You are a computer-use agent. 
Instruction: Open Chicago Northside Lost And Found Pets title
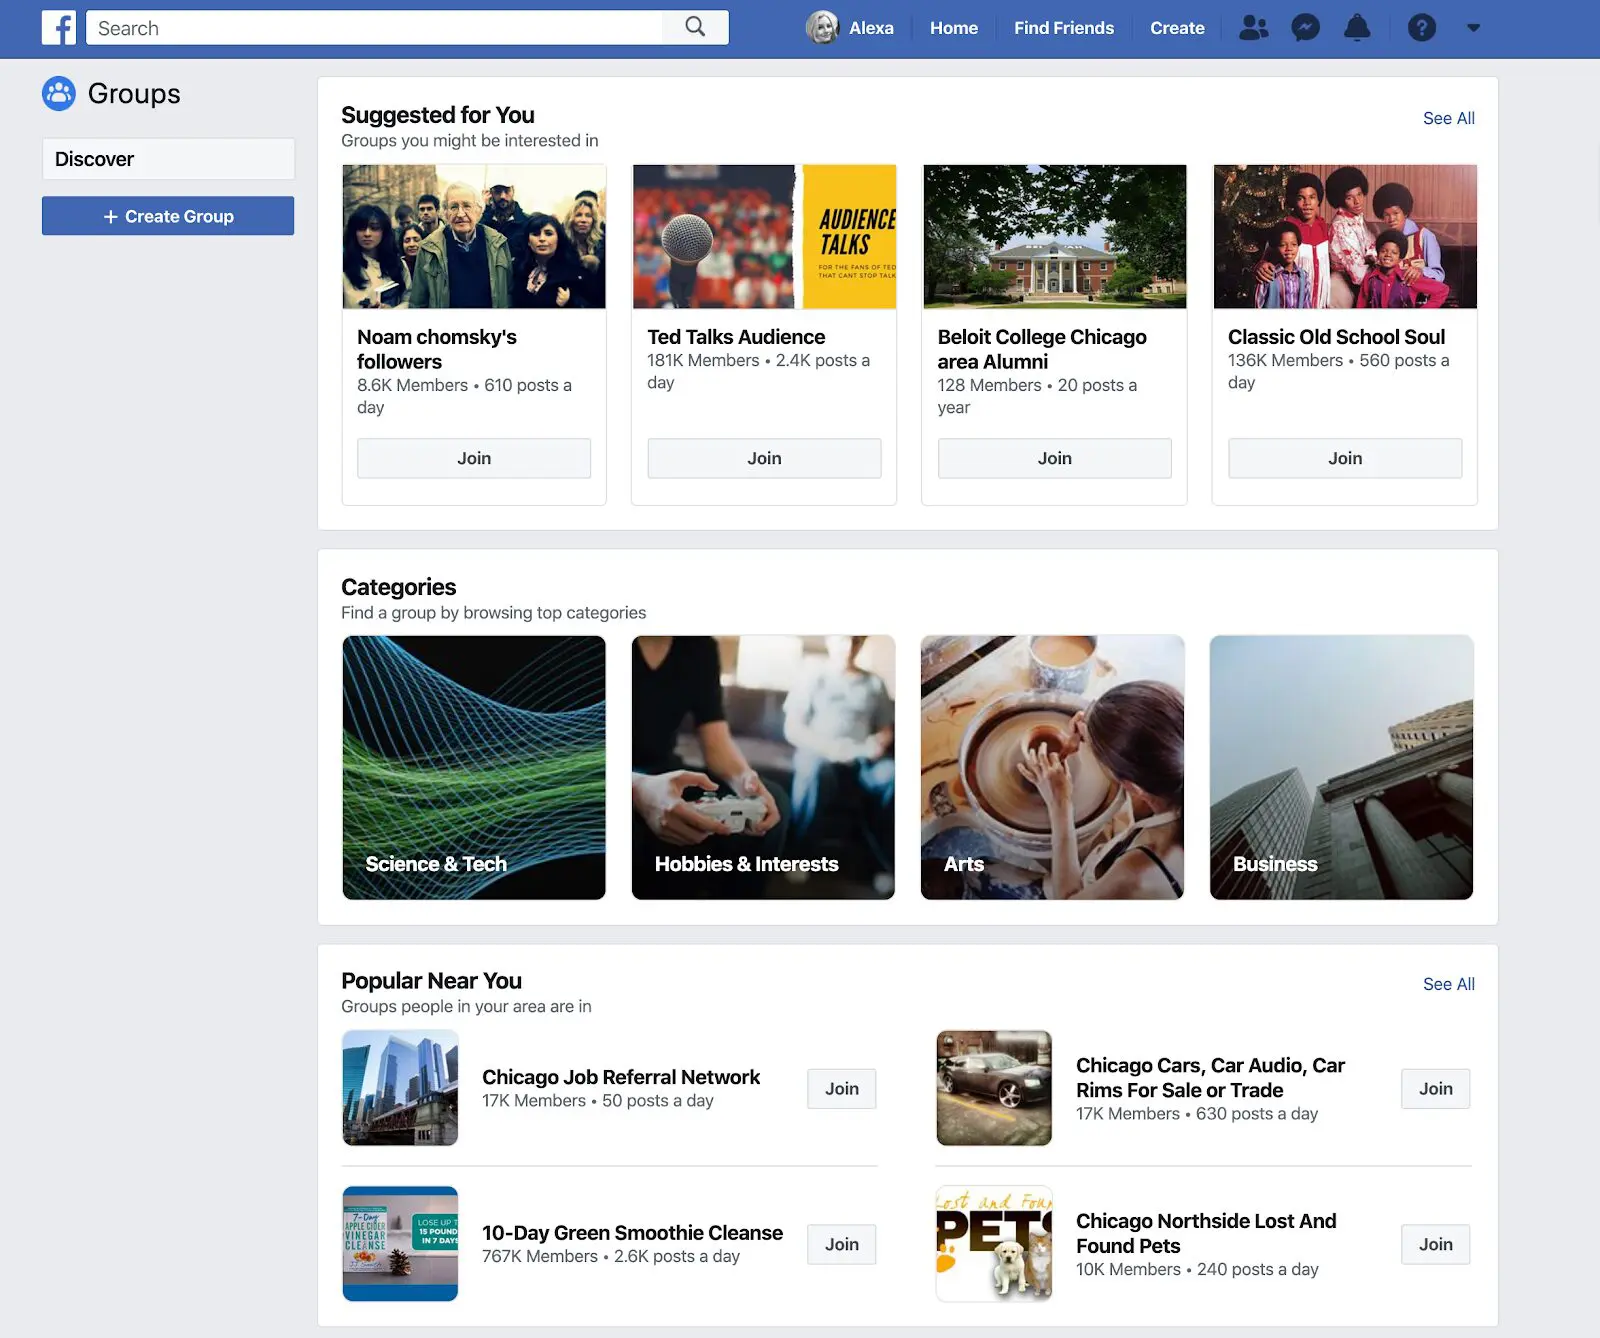[x=1206, y=1234]
